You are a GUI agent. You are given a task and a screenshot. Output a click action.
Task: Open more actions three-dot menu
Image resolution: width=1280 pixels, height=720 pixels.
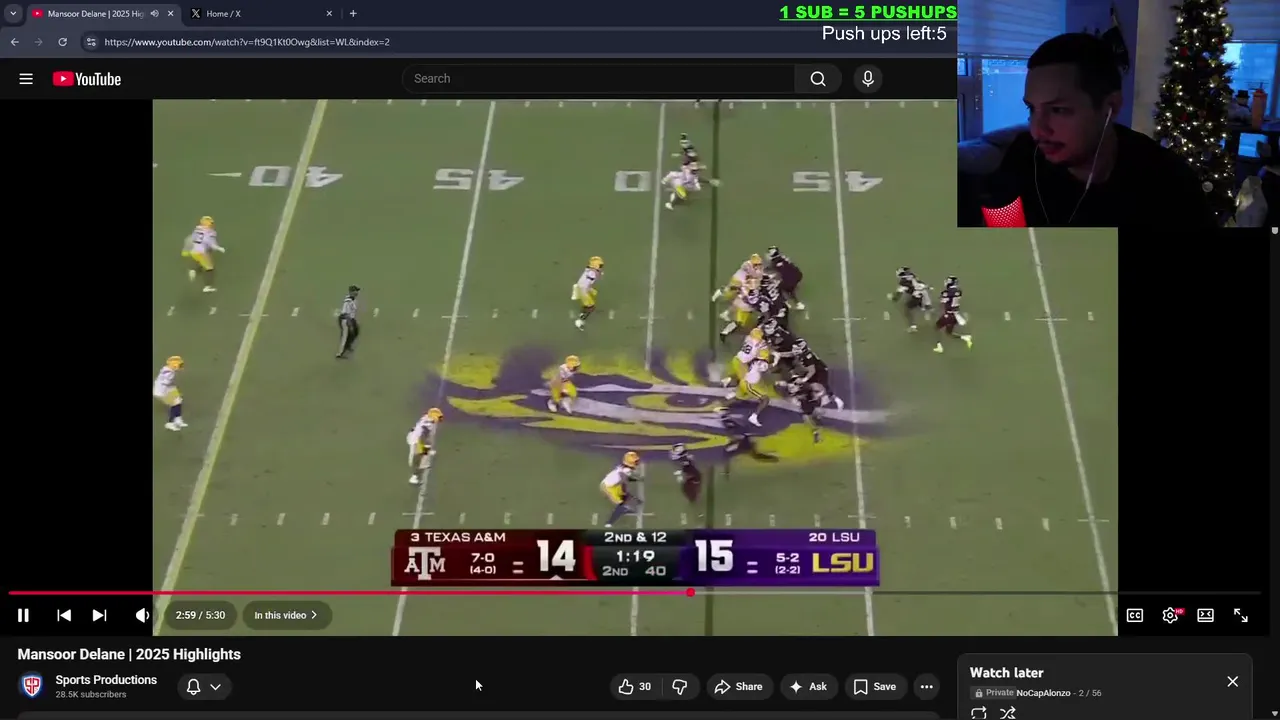[927, 686]
